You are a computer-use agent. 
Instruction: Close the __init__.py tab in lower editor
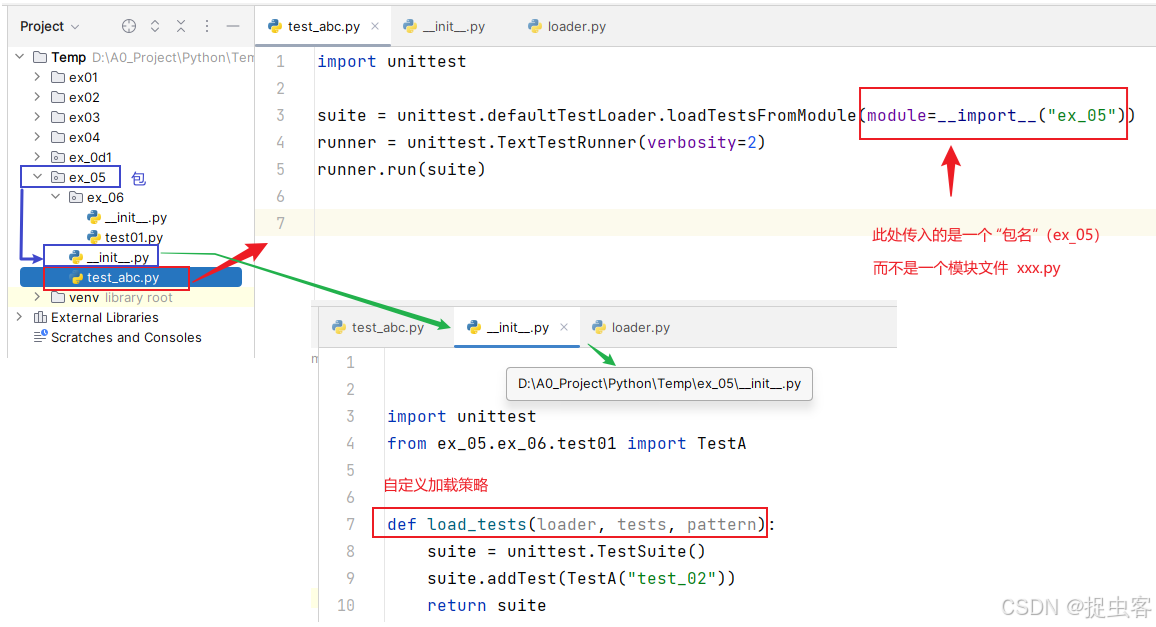tap(564, 327)
